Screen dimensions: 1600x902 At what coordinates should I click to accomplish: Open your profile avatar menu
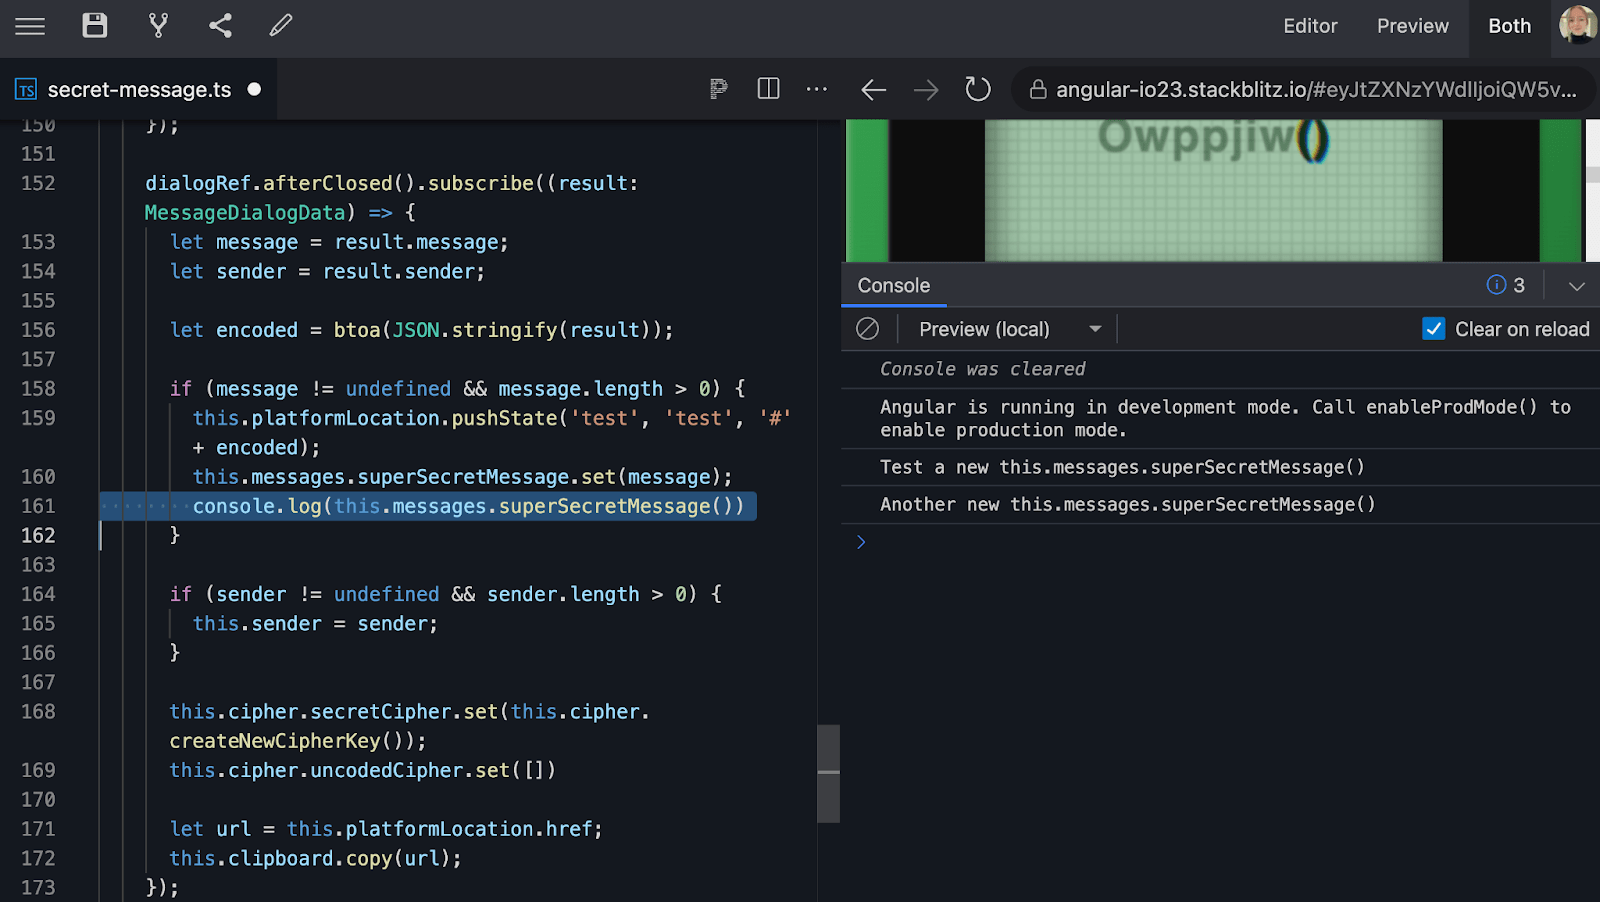click(1578, 25)
